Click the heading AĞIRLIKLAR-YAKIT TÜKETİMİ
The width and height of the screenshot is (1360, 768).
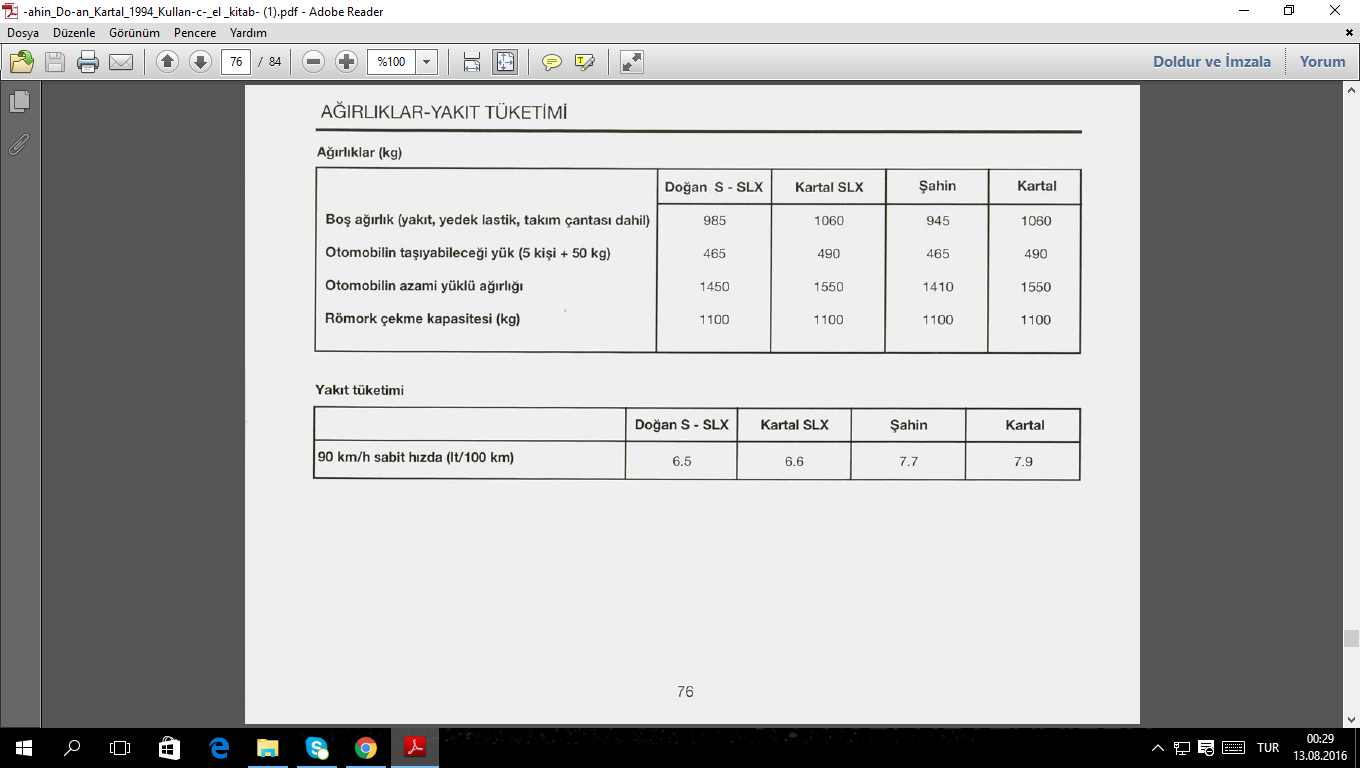coord(444,112)
